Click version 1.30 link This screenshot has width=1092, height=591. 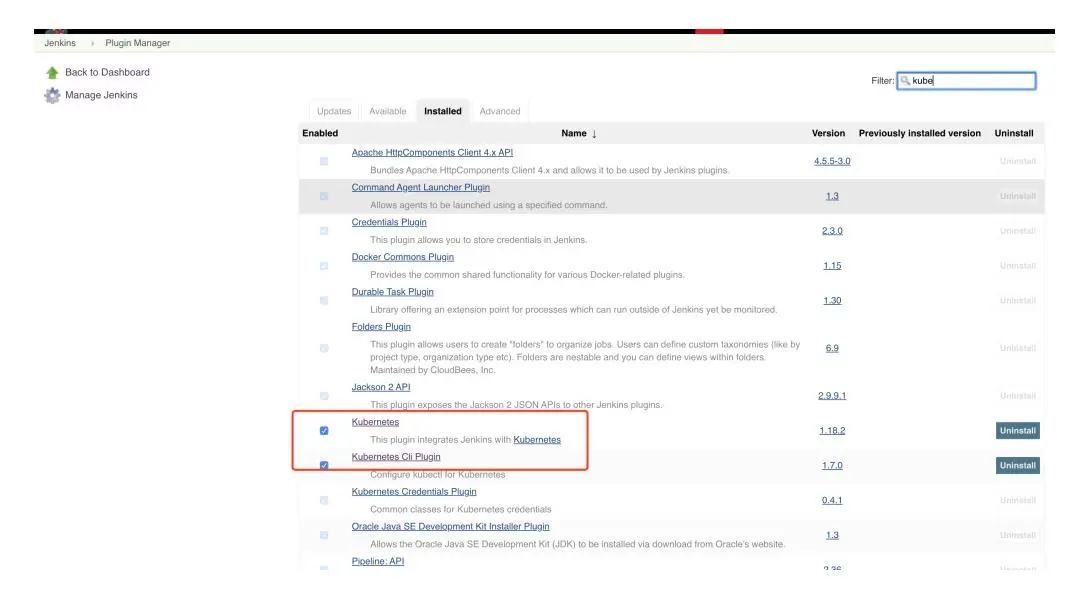tap(832, 301)
